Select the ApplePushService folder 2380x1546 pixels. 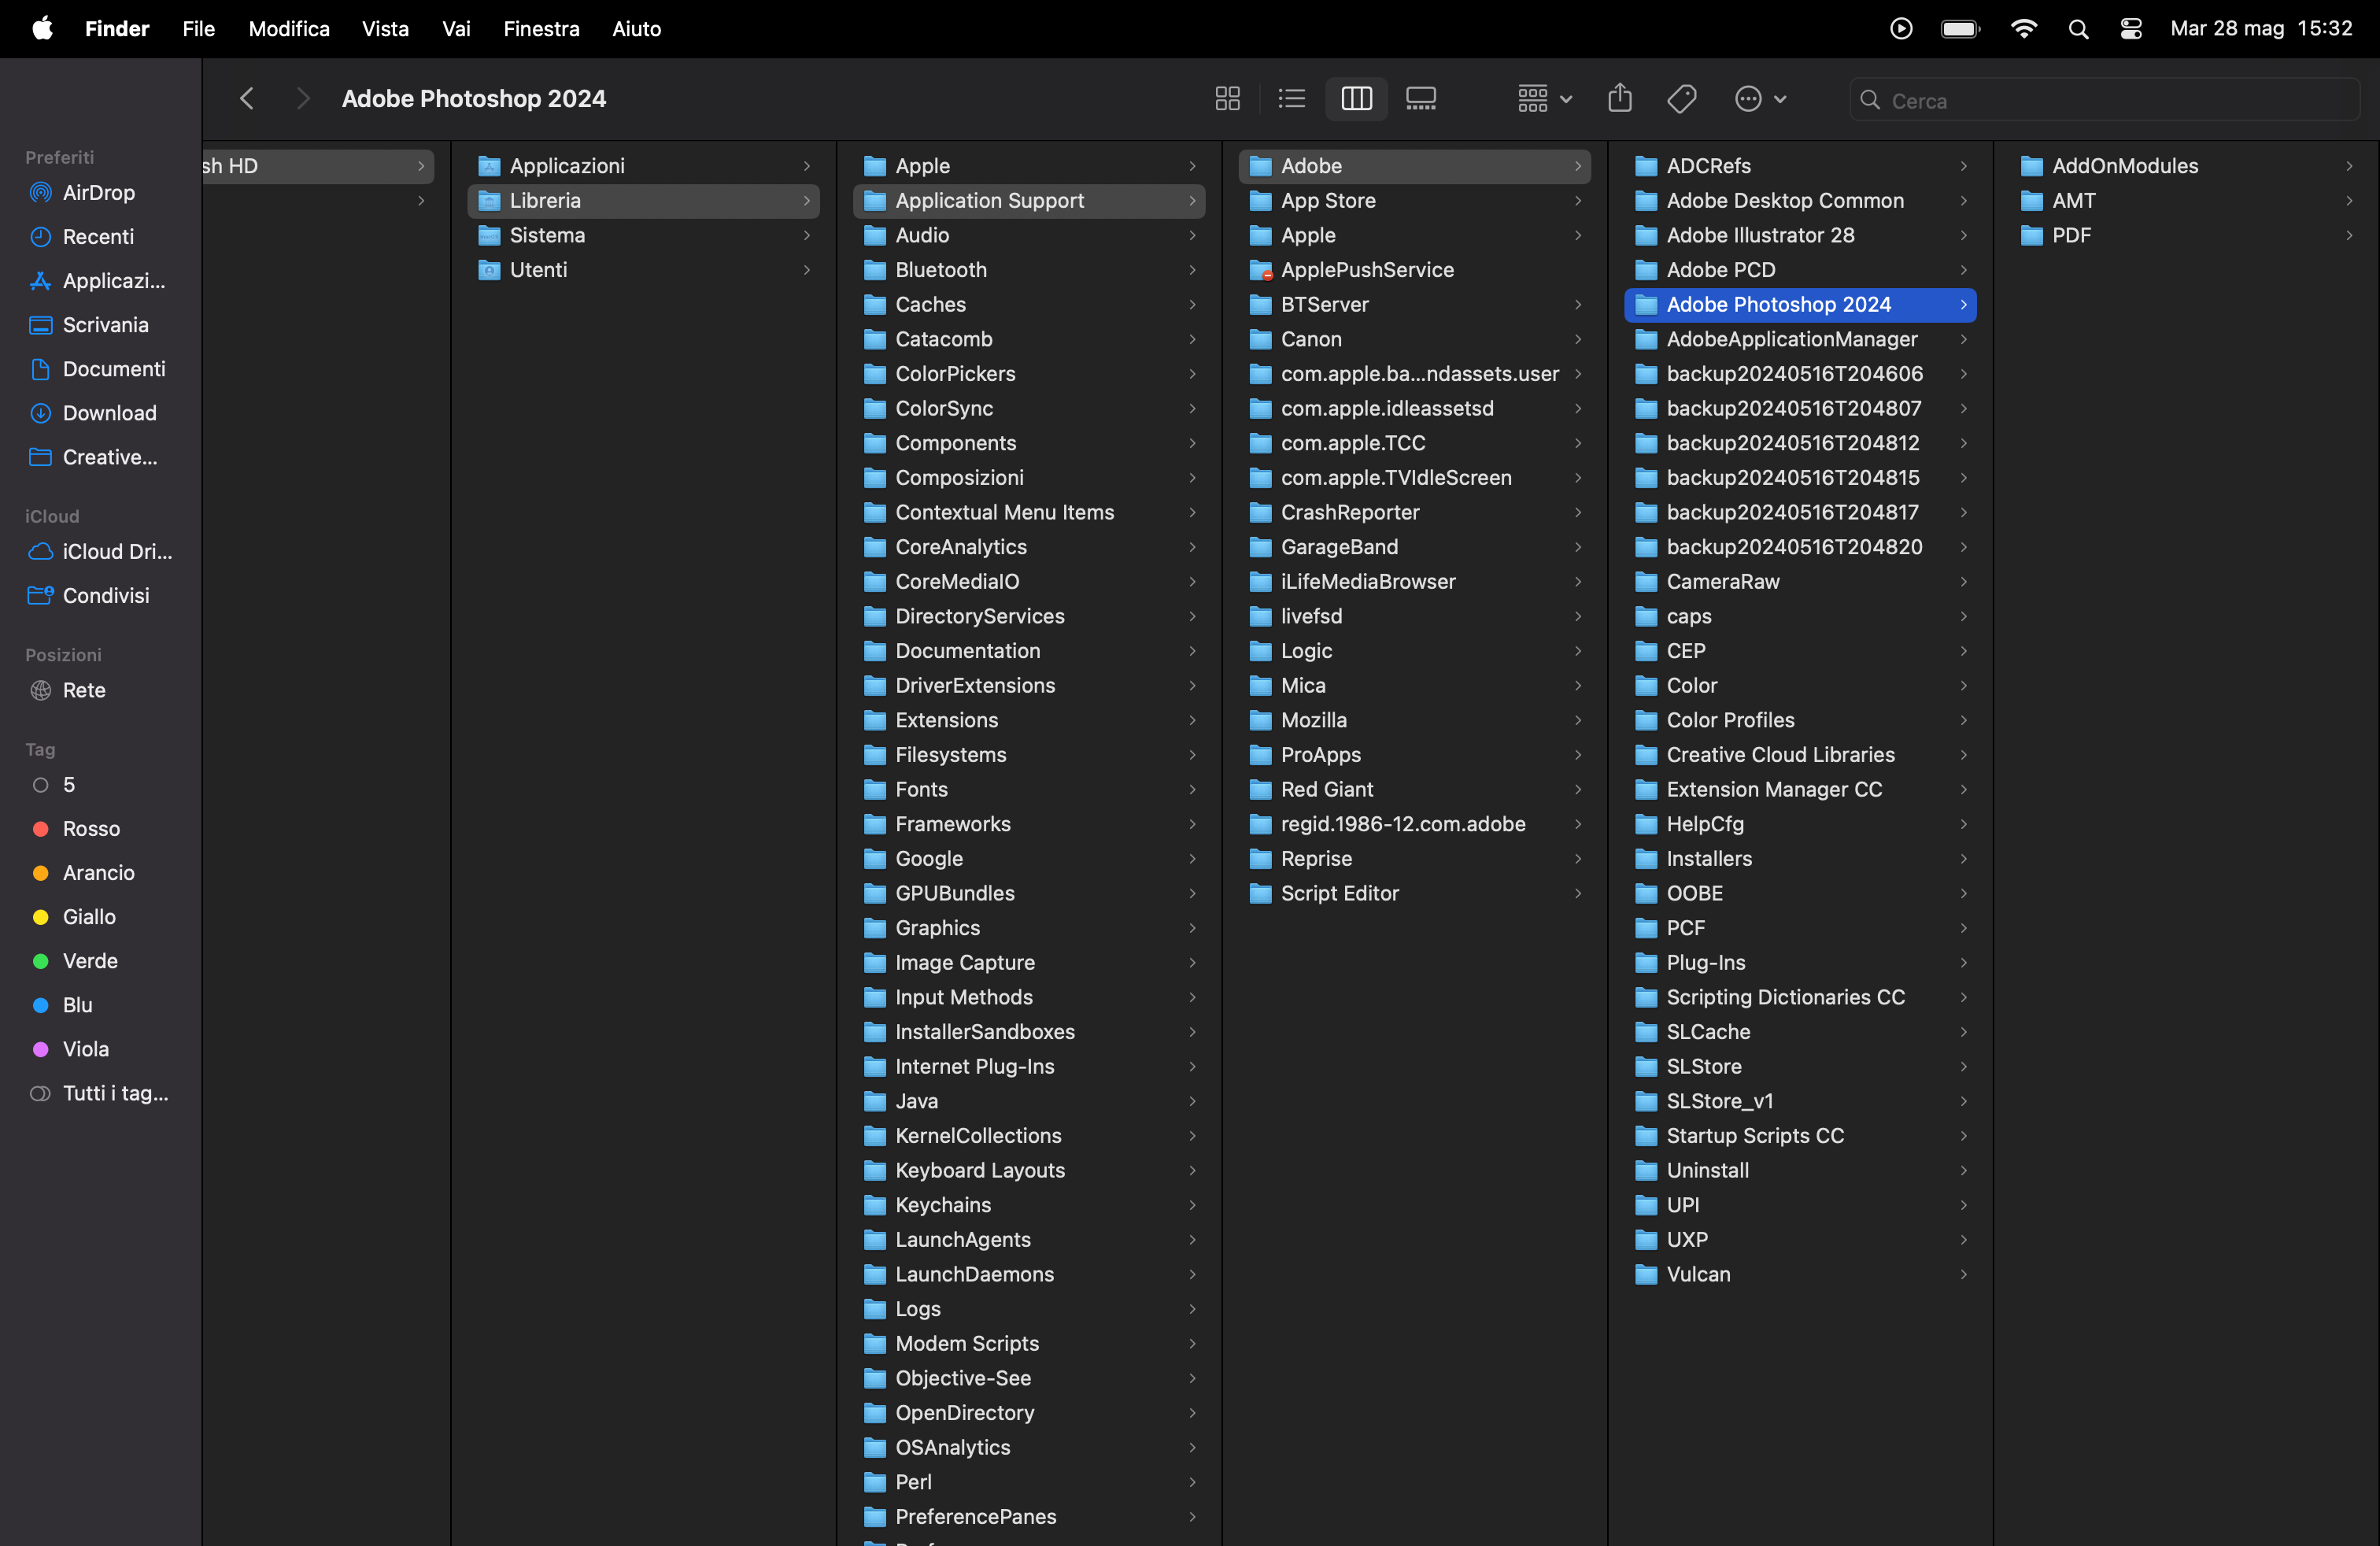1415,270
